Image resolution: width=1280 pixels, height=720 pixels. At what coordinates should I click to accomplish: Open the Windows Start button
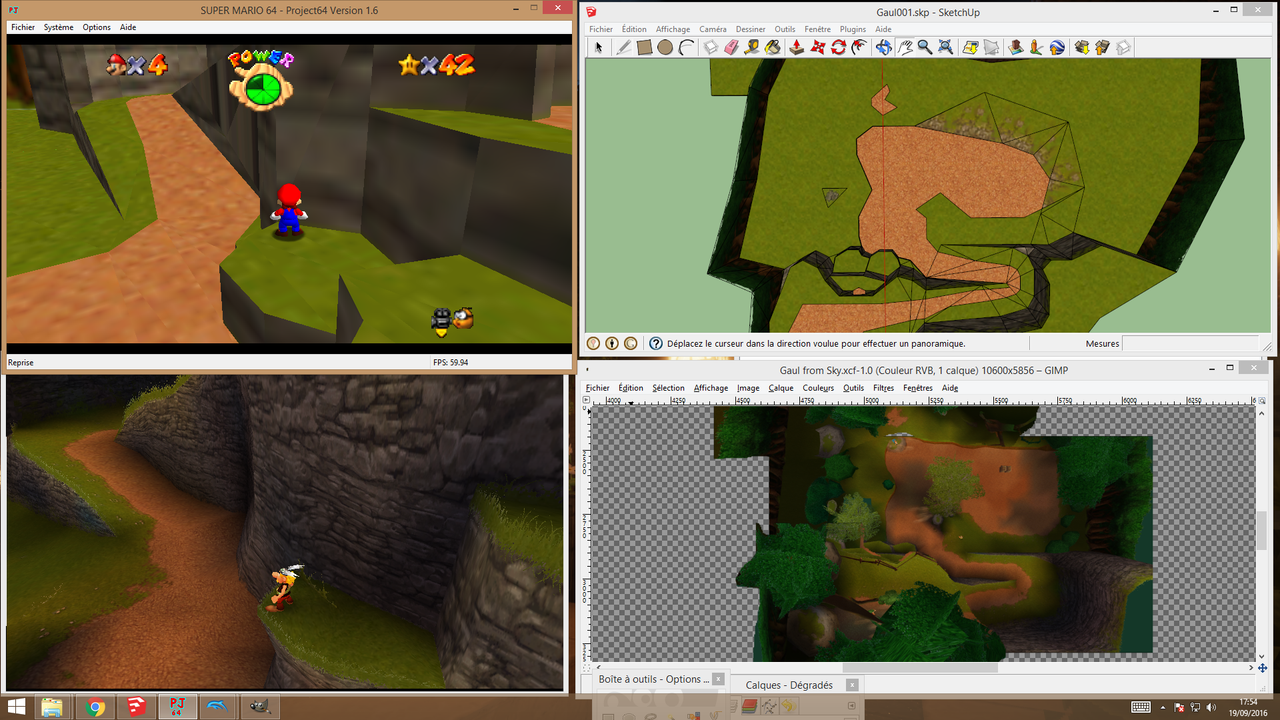point(17,707)
